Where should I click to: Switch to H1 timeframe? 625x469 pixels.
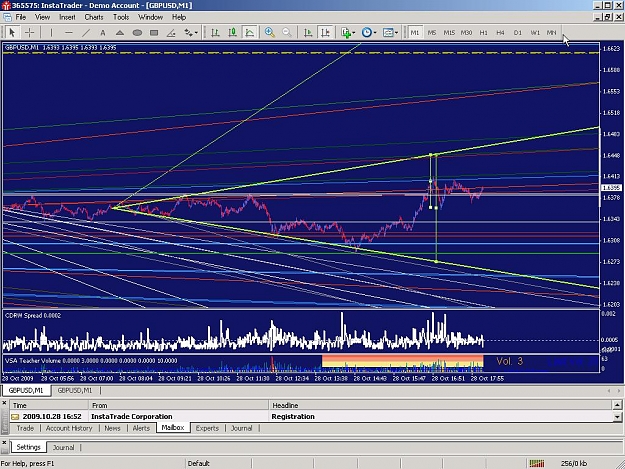tap(483, 32)
